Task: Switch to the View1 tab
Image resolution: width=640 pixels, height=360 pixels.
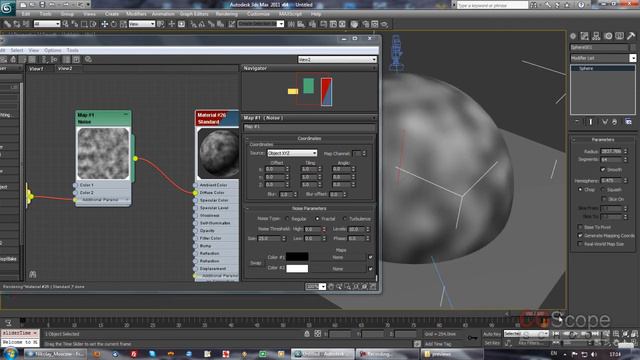Action: point(36,69)
